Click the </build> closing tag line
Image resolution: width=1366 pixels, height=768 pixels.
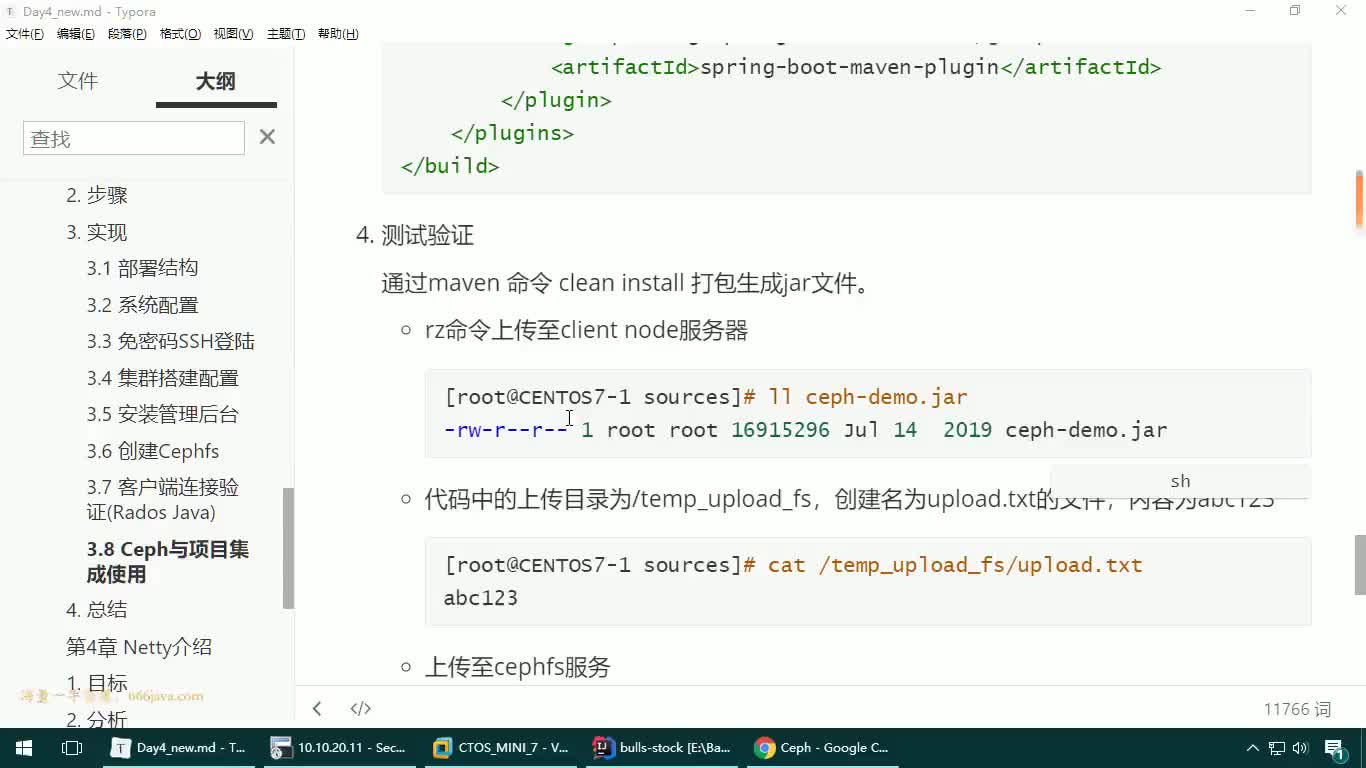(450, 166)
